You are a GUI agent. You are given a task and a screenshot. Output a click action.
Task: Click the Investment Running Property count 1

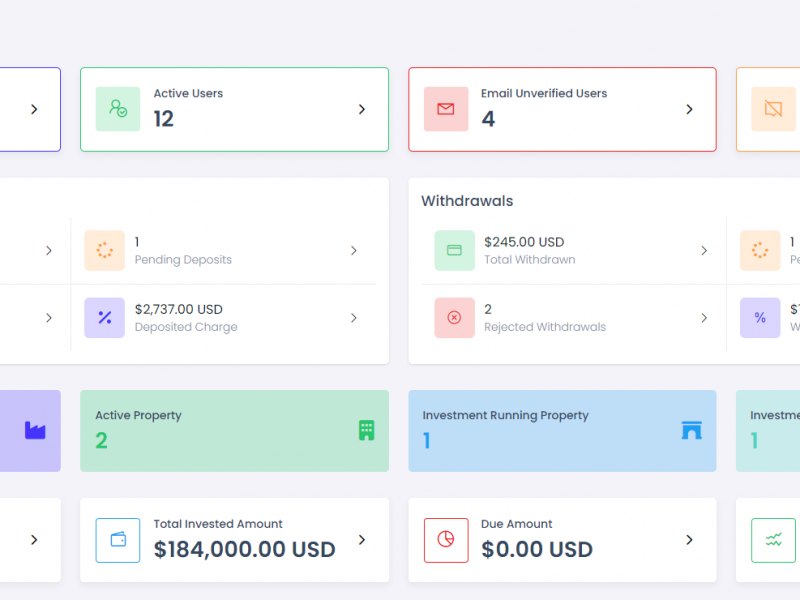(427, 441)
